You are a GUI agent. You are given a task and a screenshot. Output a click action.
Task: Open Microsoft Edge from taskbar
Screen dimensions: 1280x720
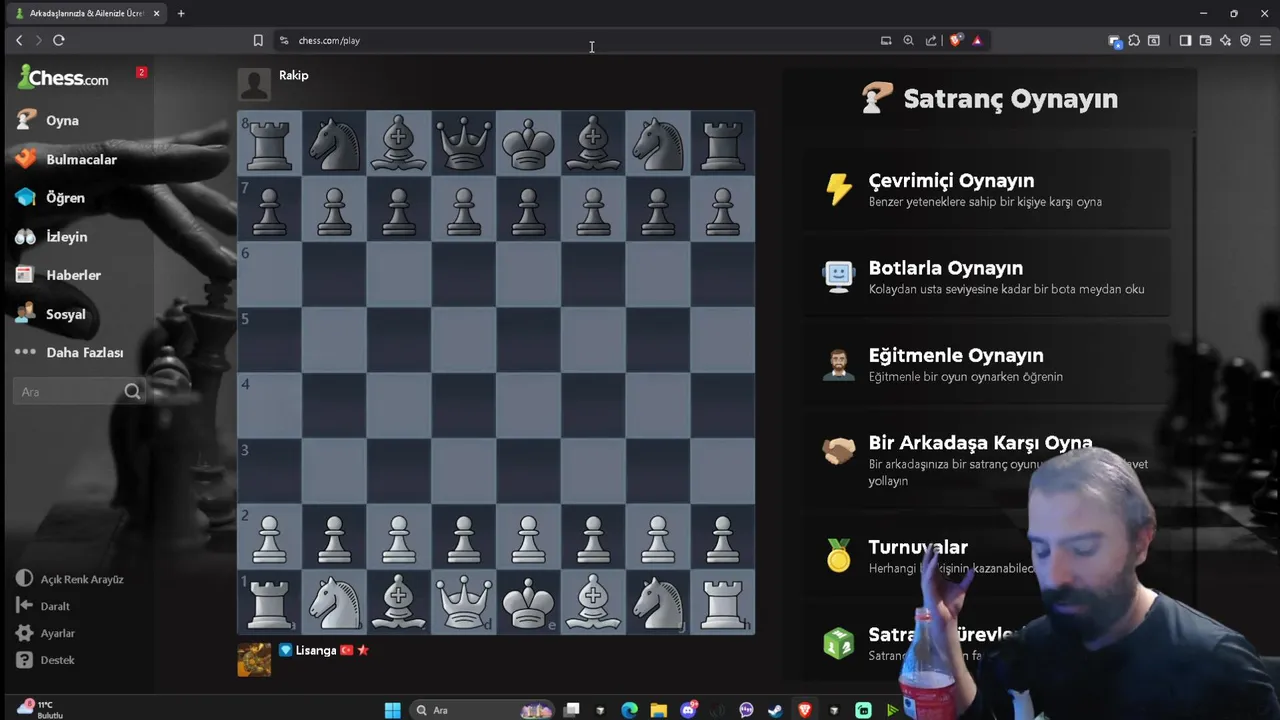coord(629,710)
